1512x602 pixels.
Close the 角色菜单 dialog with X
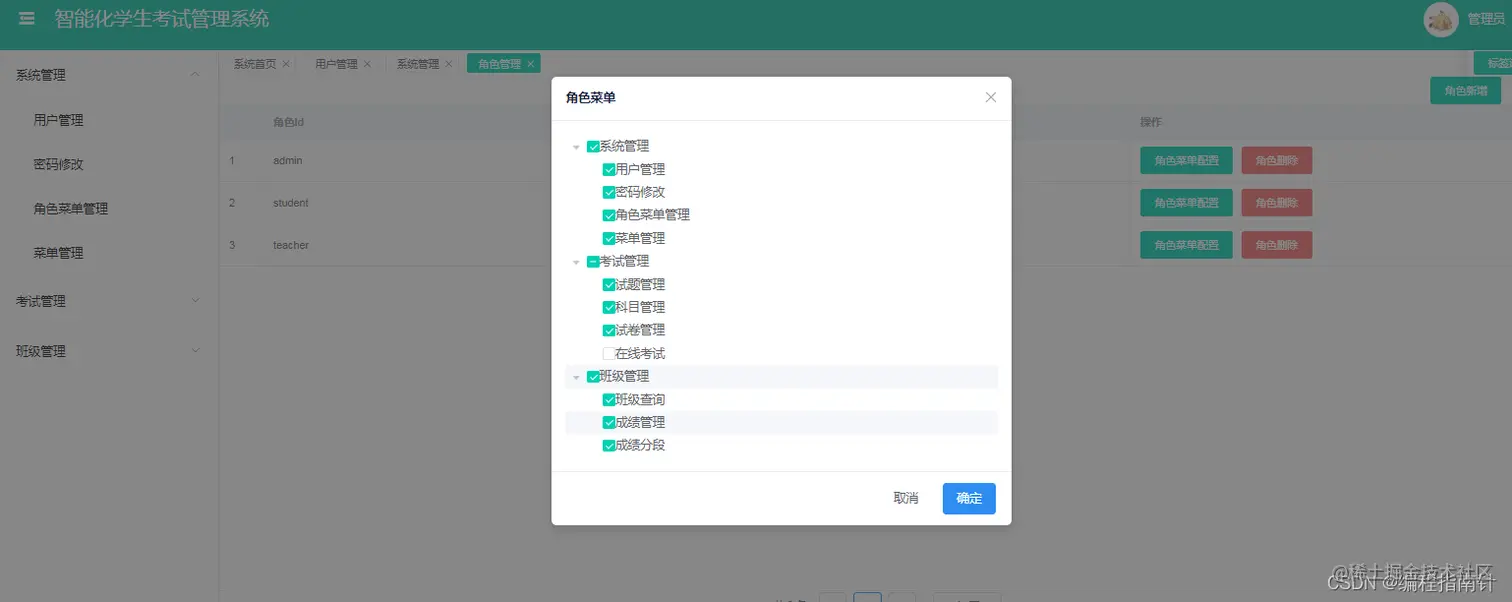click(x=991, y=97)
